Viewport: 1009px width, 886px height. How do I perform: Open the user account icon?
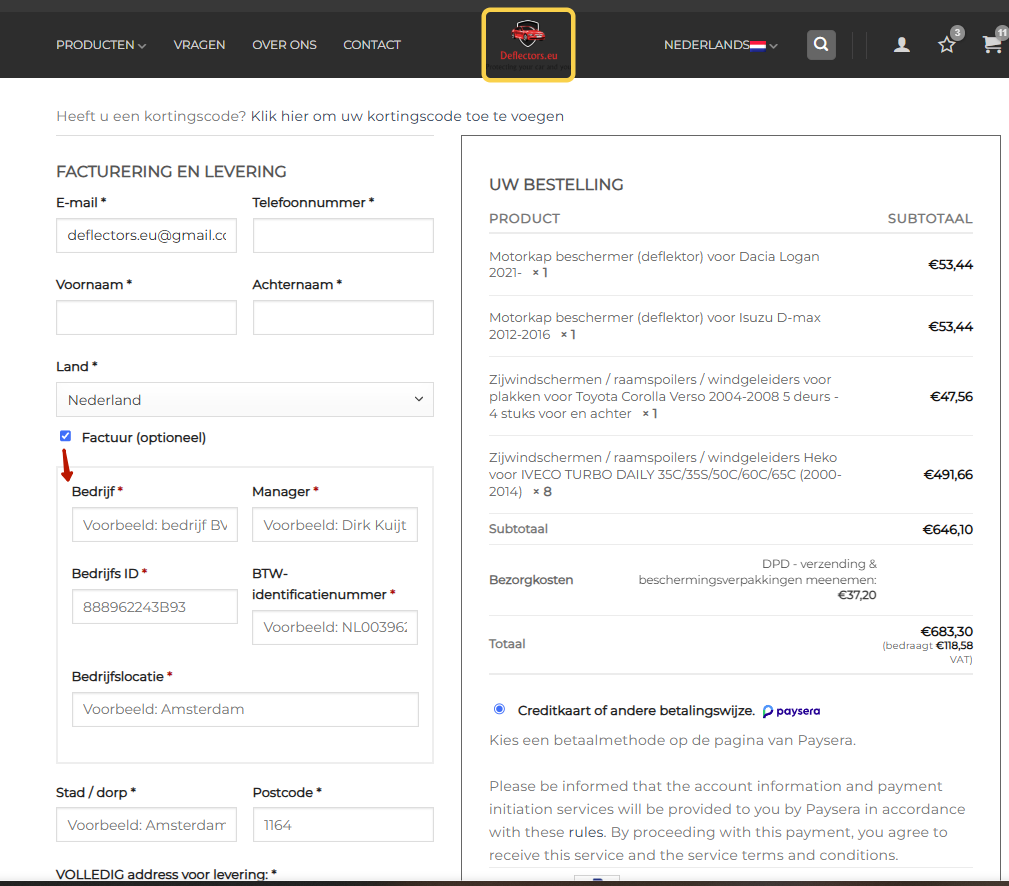tap(902, 44)
